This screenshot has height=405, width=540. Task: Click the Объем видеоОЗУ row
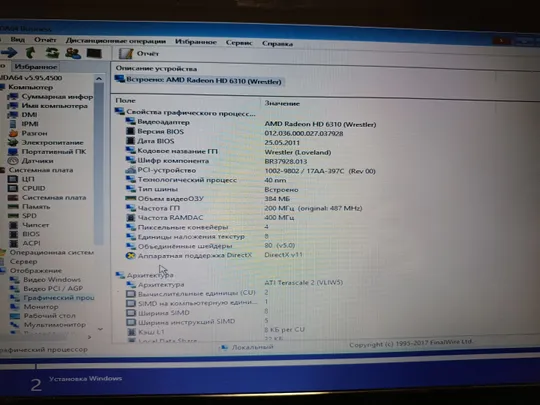(x=208, y=199)
